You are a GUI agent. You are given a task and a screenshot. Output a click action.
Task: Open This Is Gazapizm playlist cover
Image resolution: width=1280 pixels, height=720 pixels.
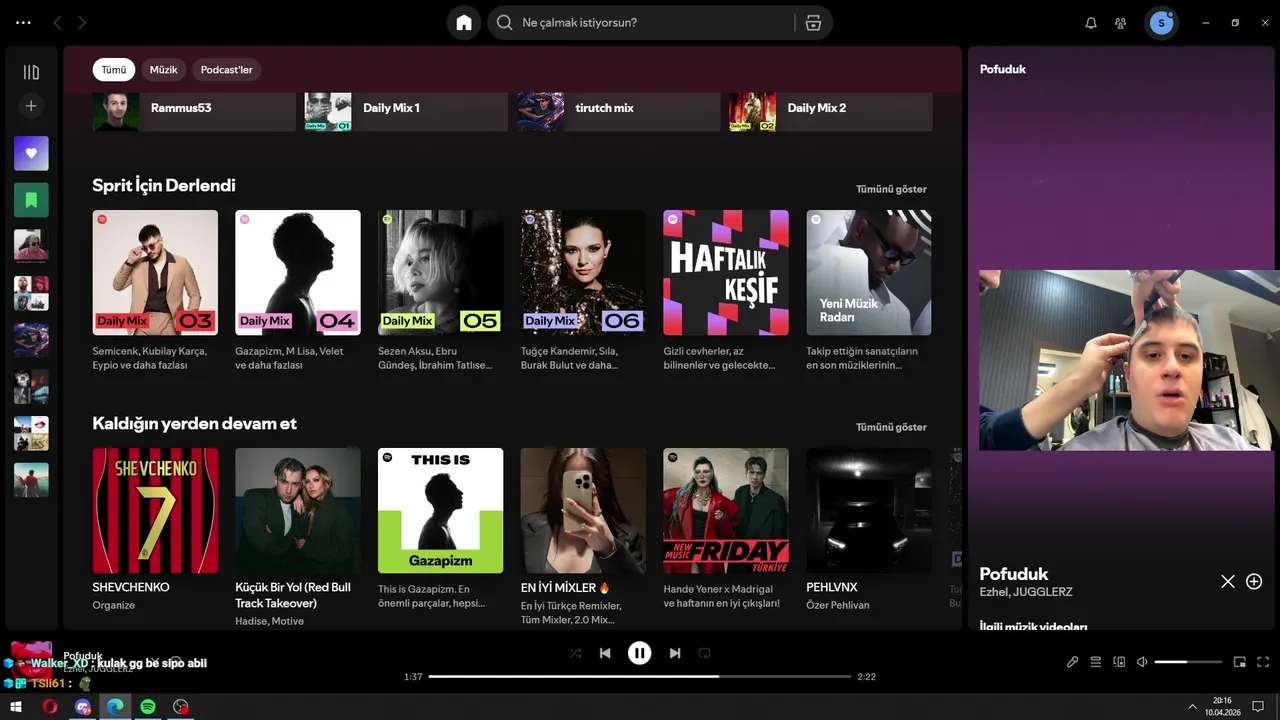pyautogui.click(x=441, y=510)
